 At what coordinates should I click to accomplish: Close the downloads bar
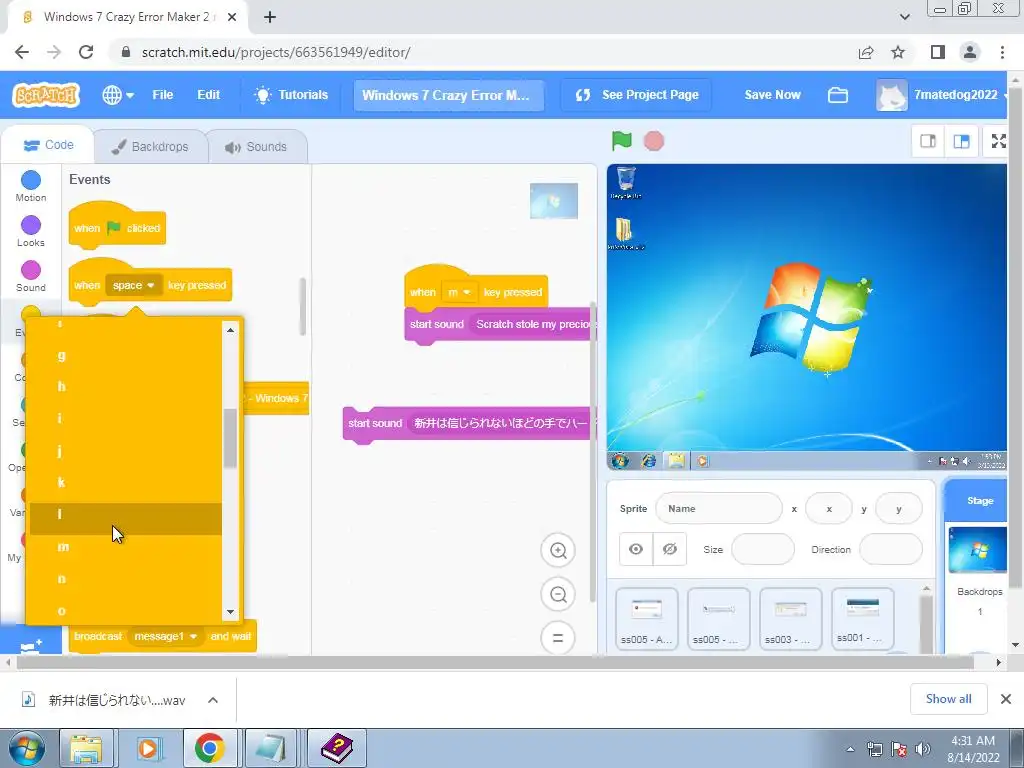1006,699
